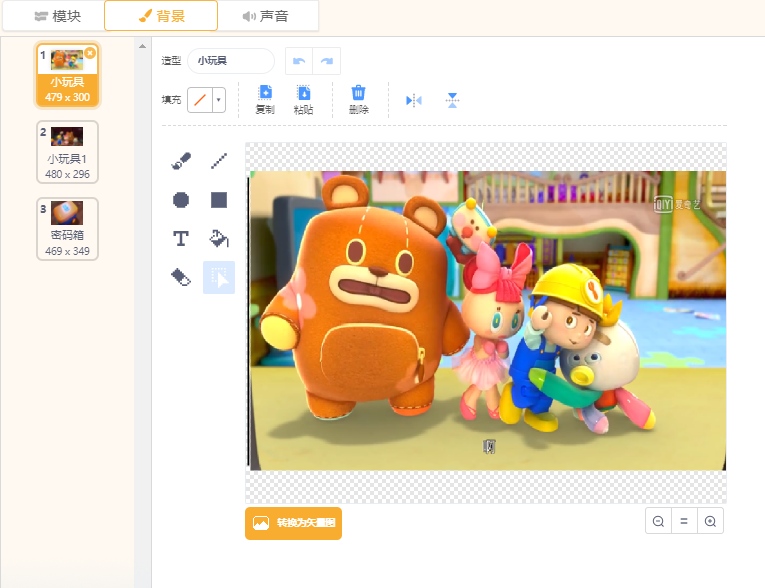Screen dimensions: 765x588
Task: Delete the 小玩具 backdrop with the x
Action: point(90,53)
